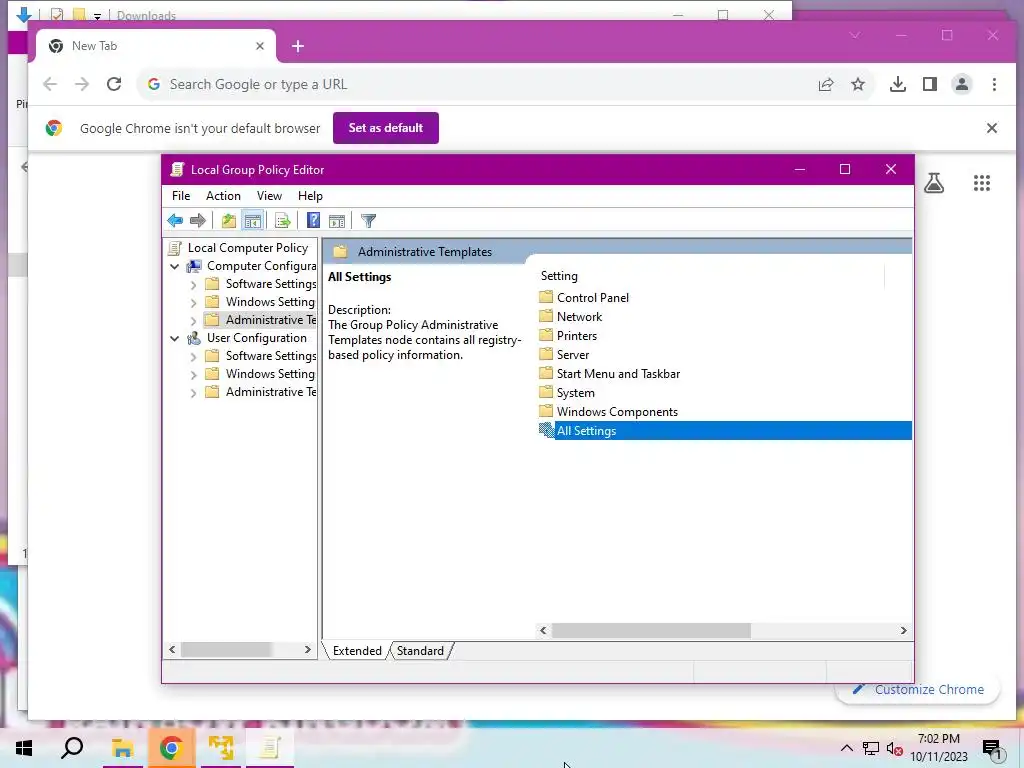Open the File menu
The width and height of the screenshot is (1024, 768).
pos(181,196)
